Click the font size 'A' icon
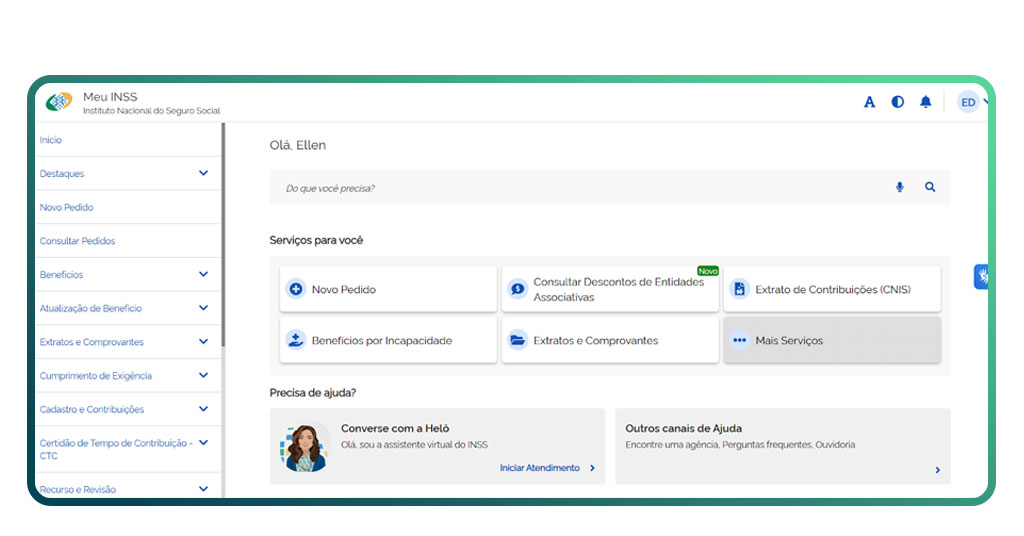This screenshot has width=1024, height=536. point(869,102)
